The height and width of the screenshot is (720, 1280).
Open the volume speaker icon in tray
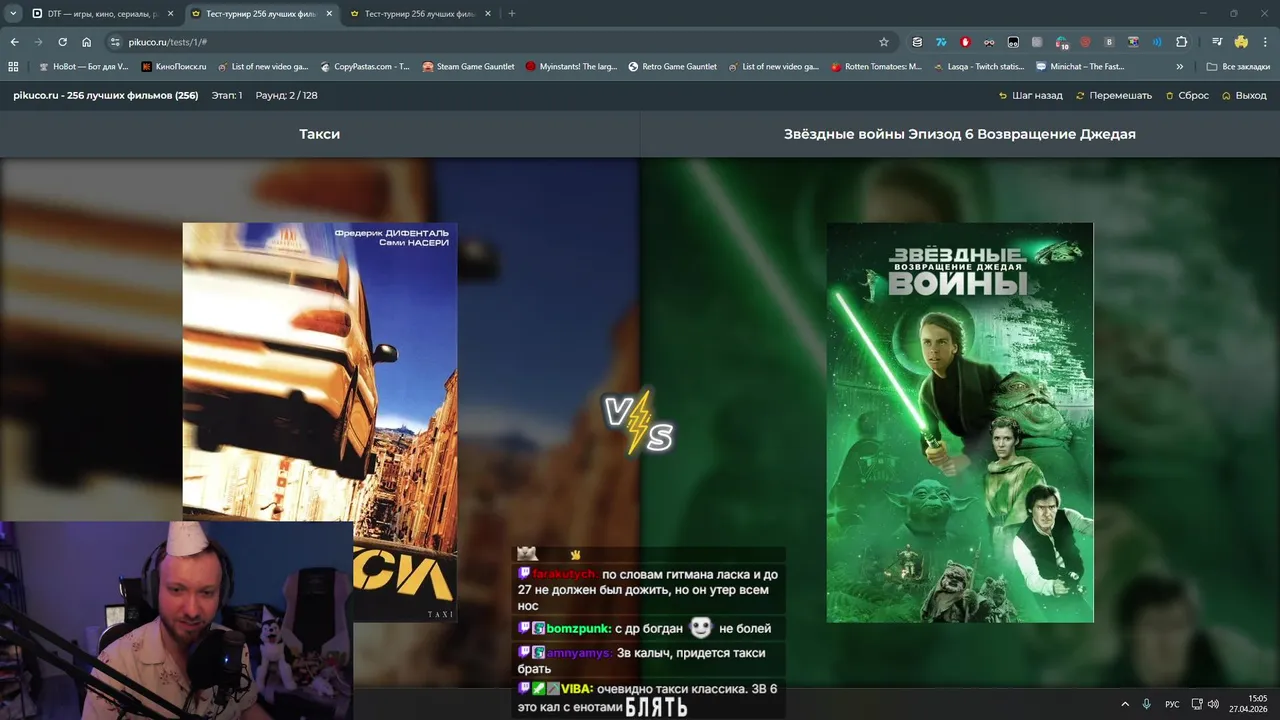pos(1213,704)
